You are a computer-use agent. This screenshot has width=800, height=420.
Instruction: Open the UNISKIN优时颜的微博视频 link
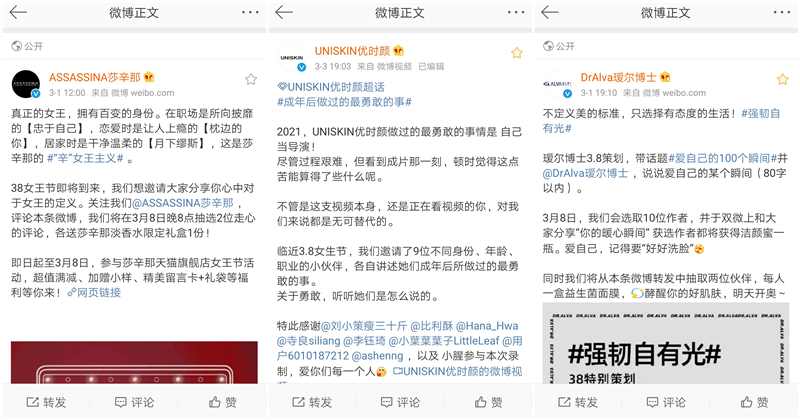(457, 372)
